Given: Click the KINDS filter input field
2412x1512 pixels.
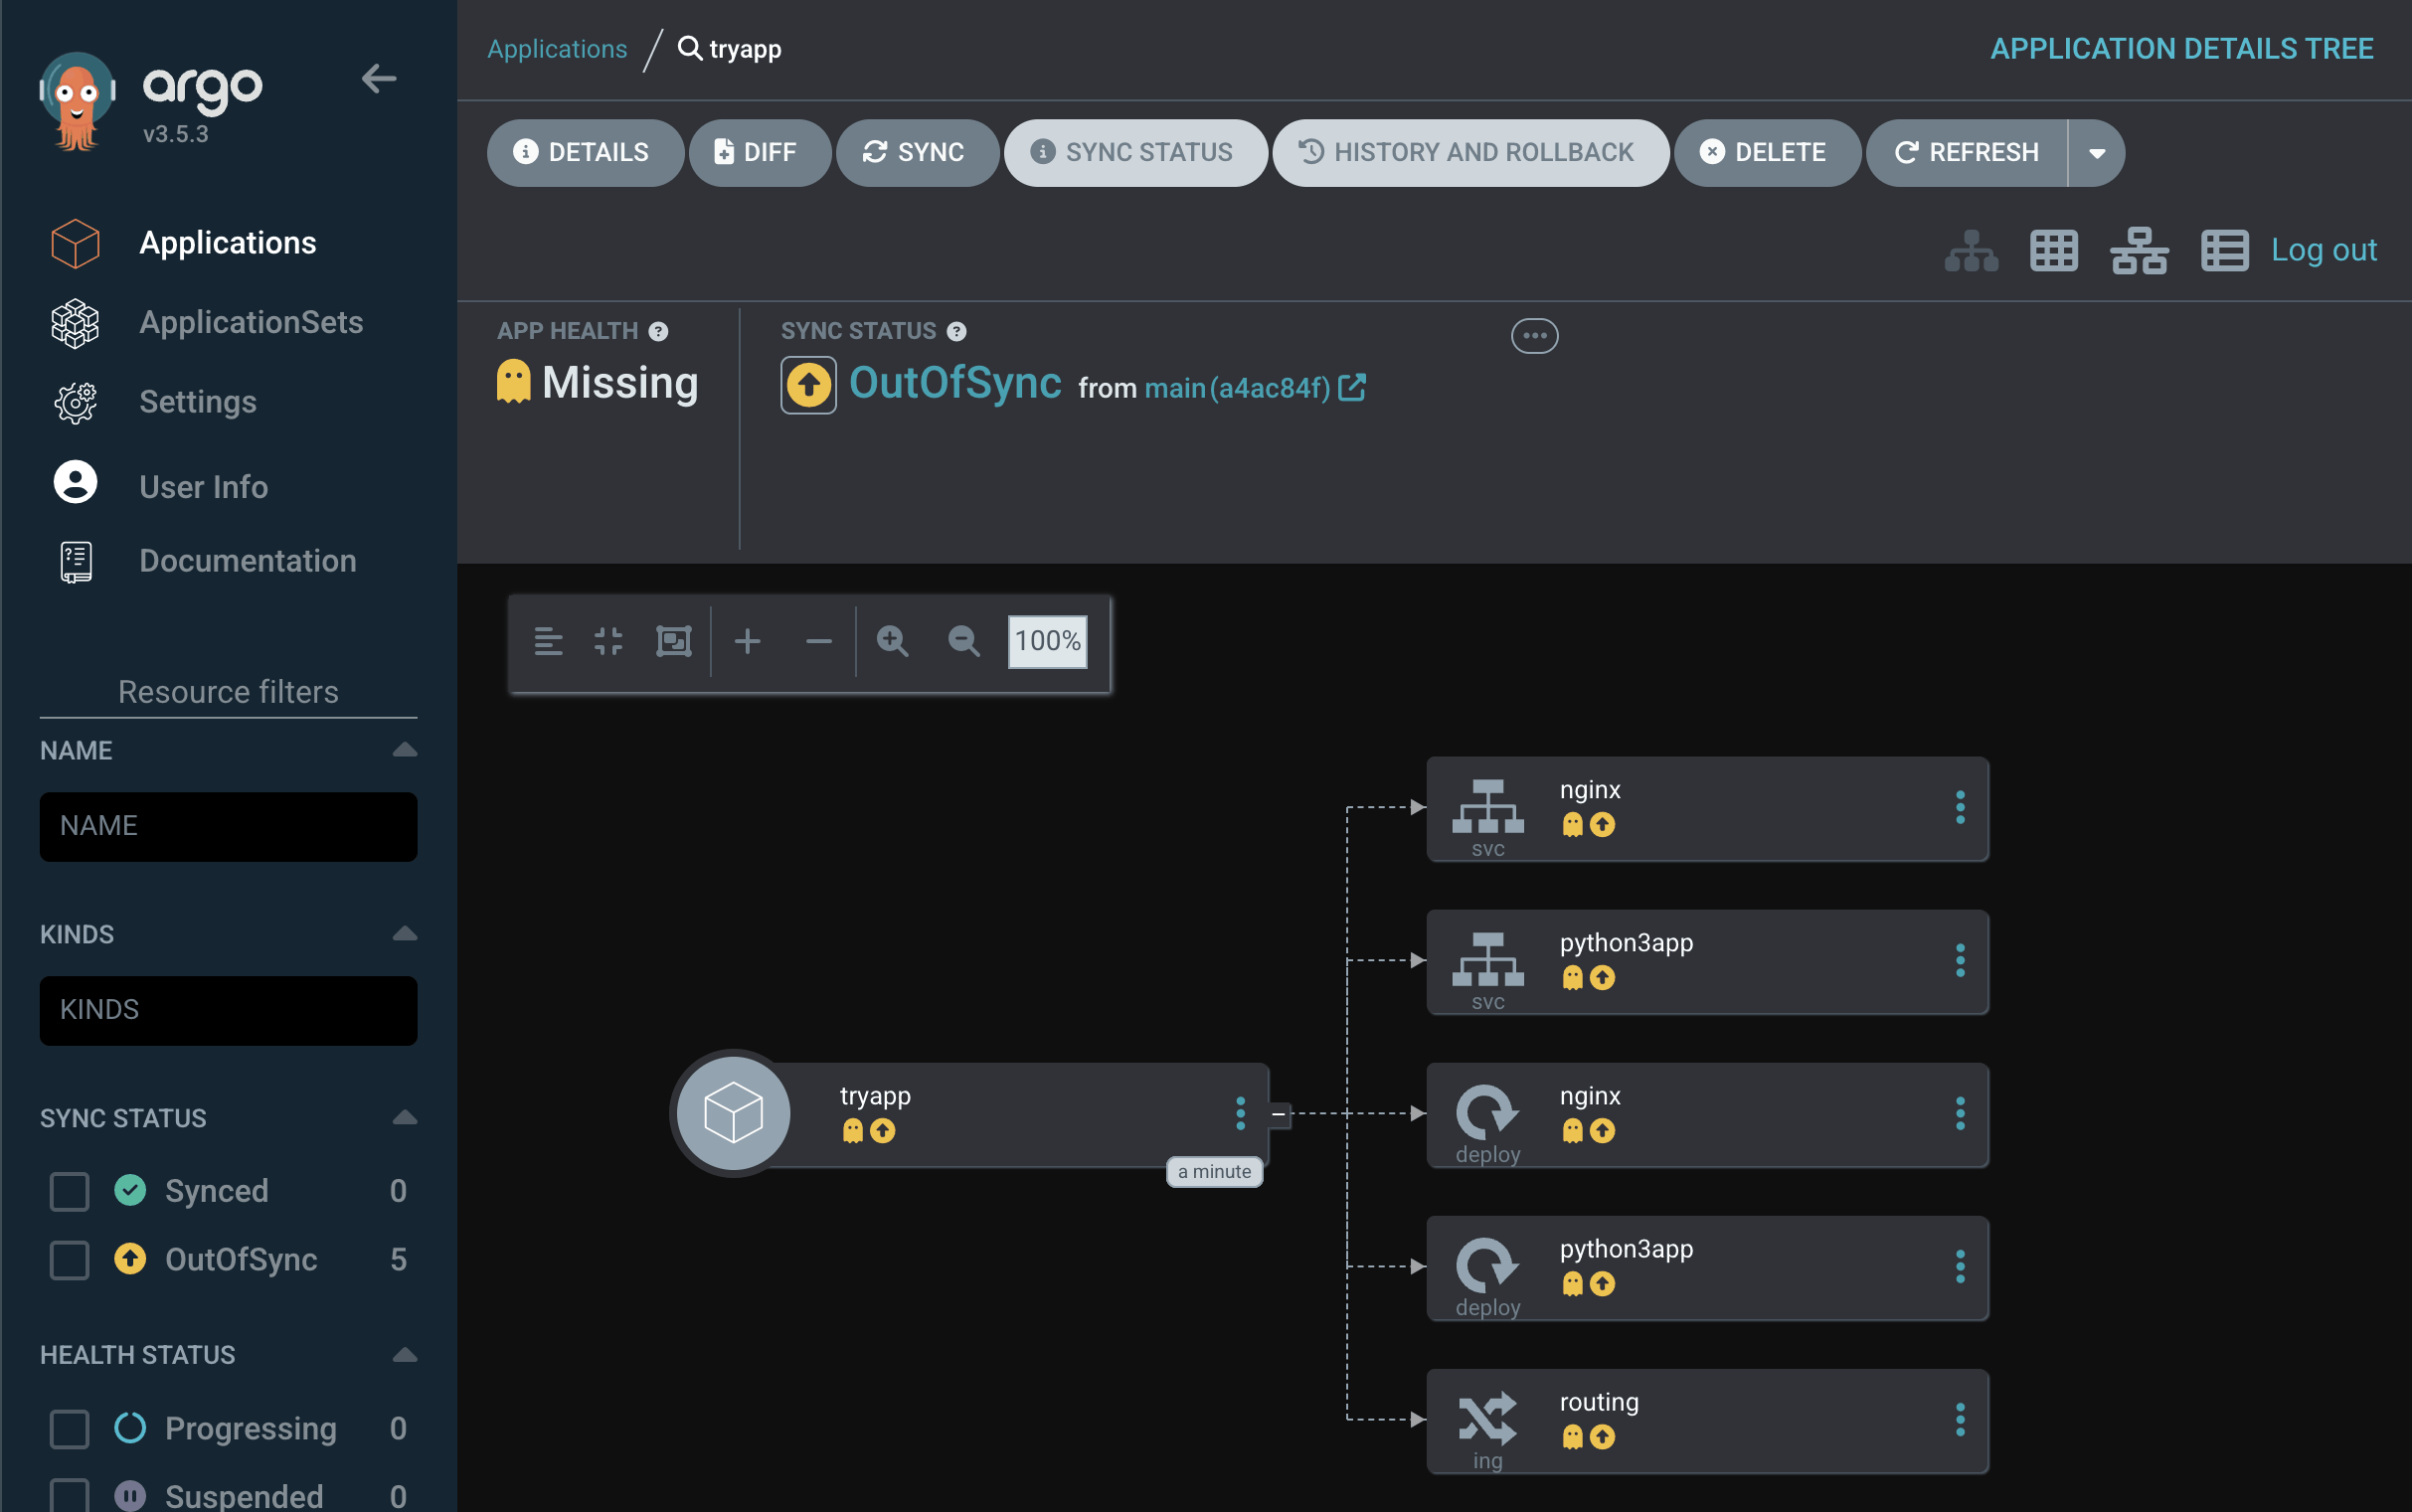Looking at the screenshot, I should (x=228, y=1011).
